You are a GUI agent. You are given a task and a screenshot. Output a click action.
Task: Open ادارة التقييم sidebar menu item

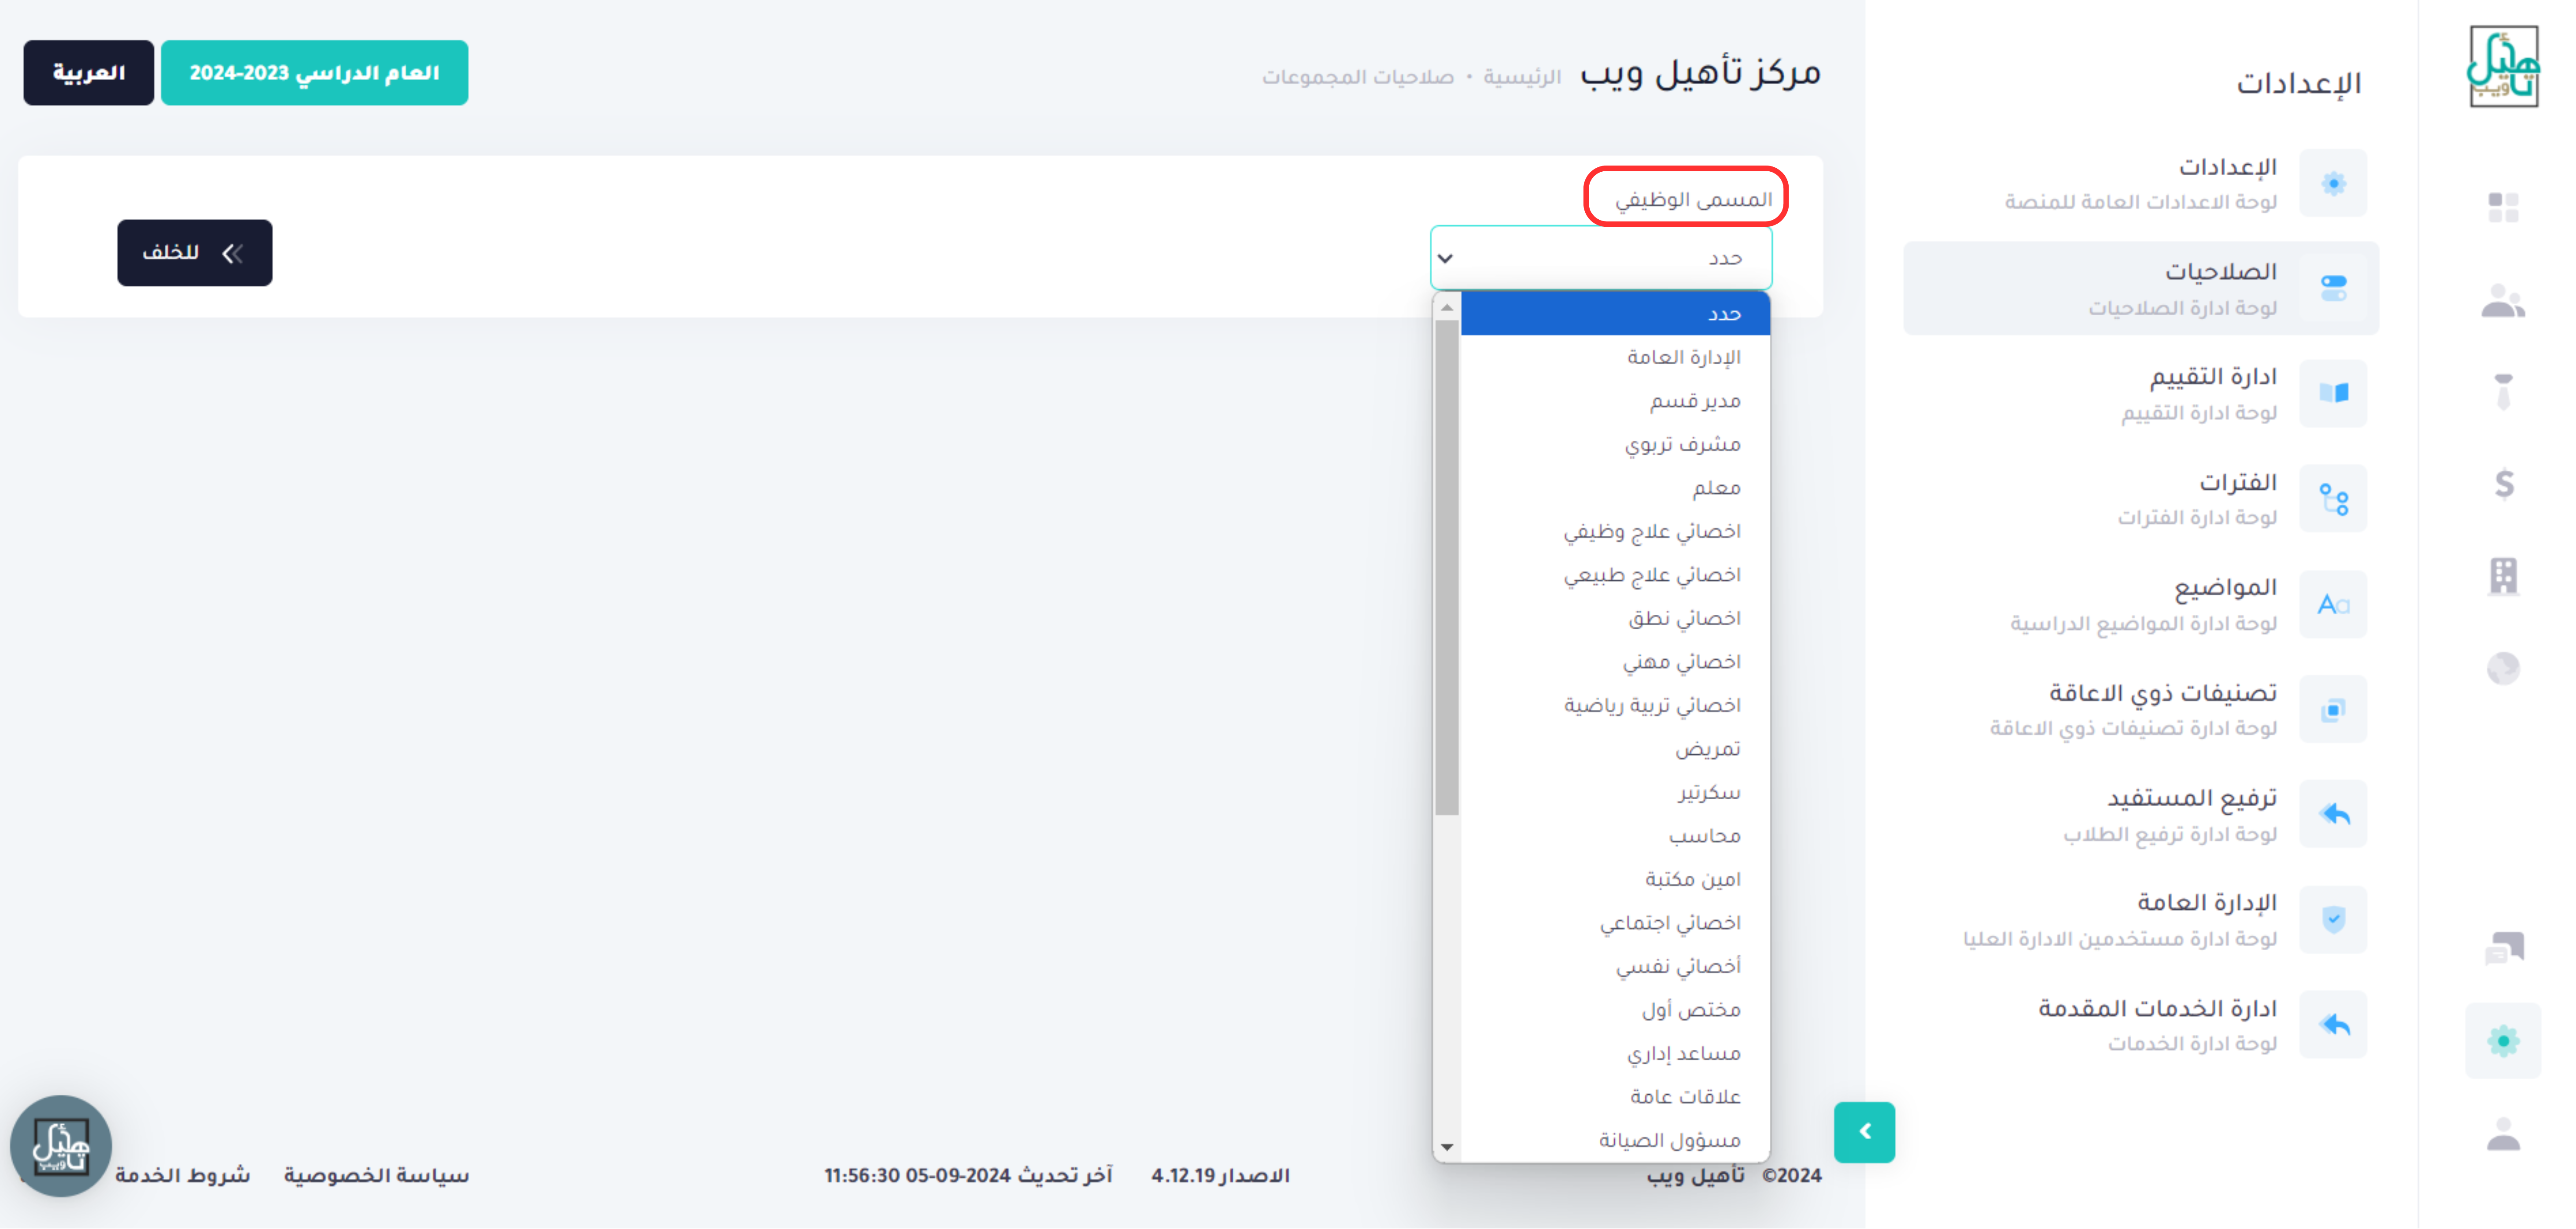2141,393
